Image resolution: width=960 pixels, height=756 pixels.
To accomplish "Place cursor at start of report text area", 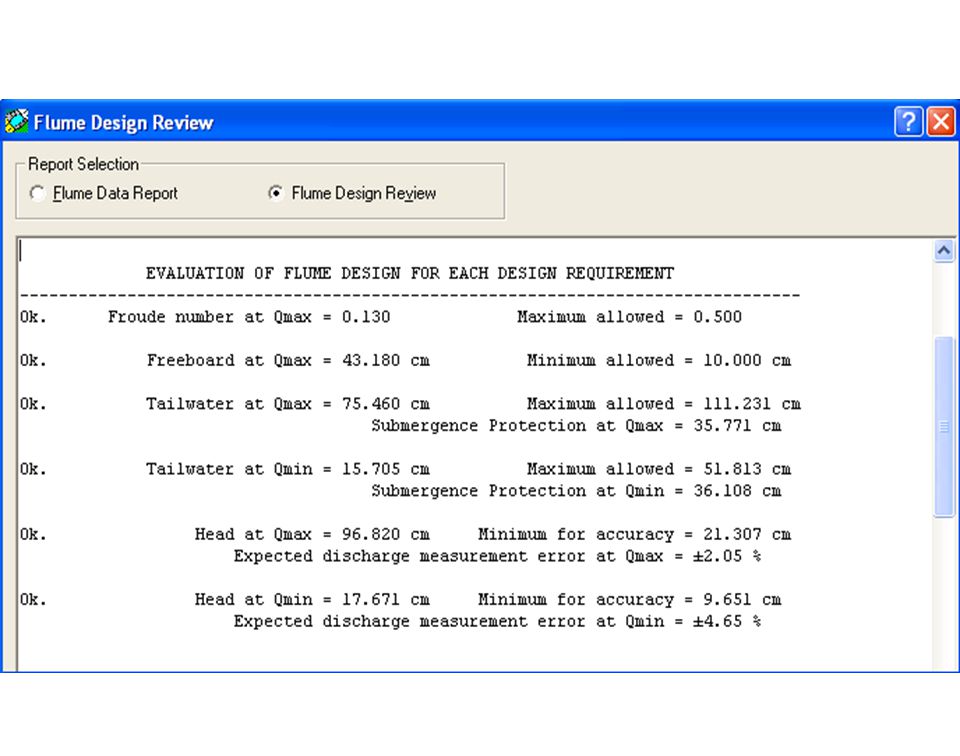I will pos(21,251).
